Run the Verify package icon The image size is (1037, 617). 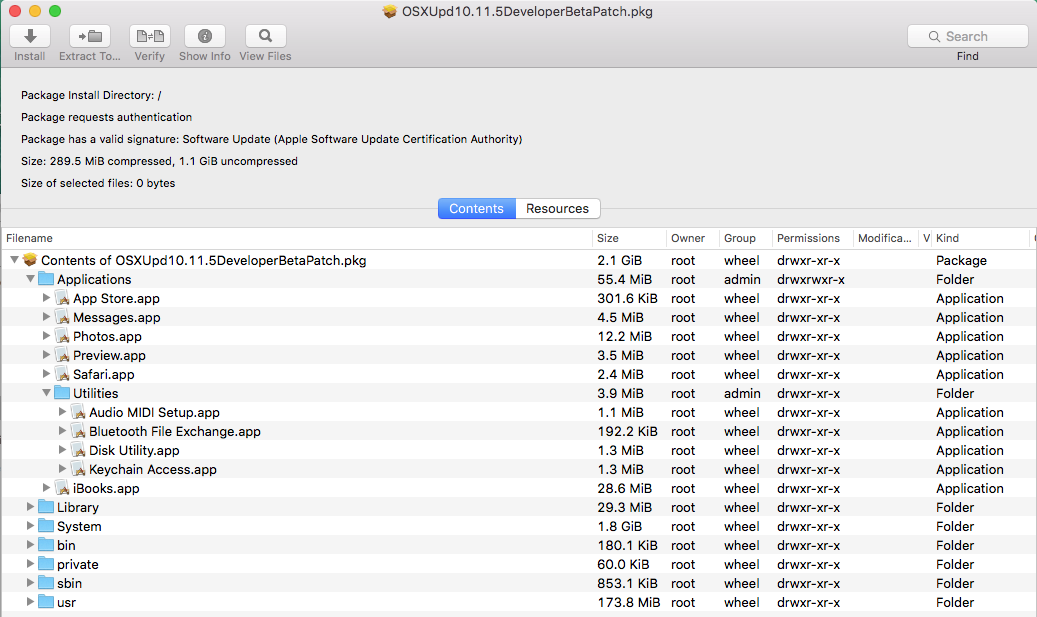[x=149, y=36]
